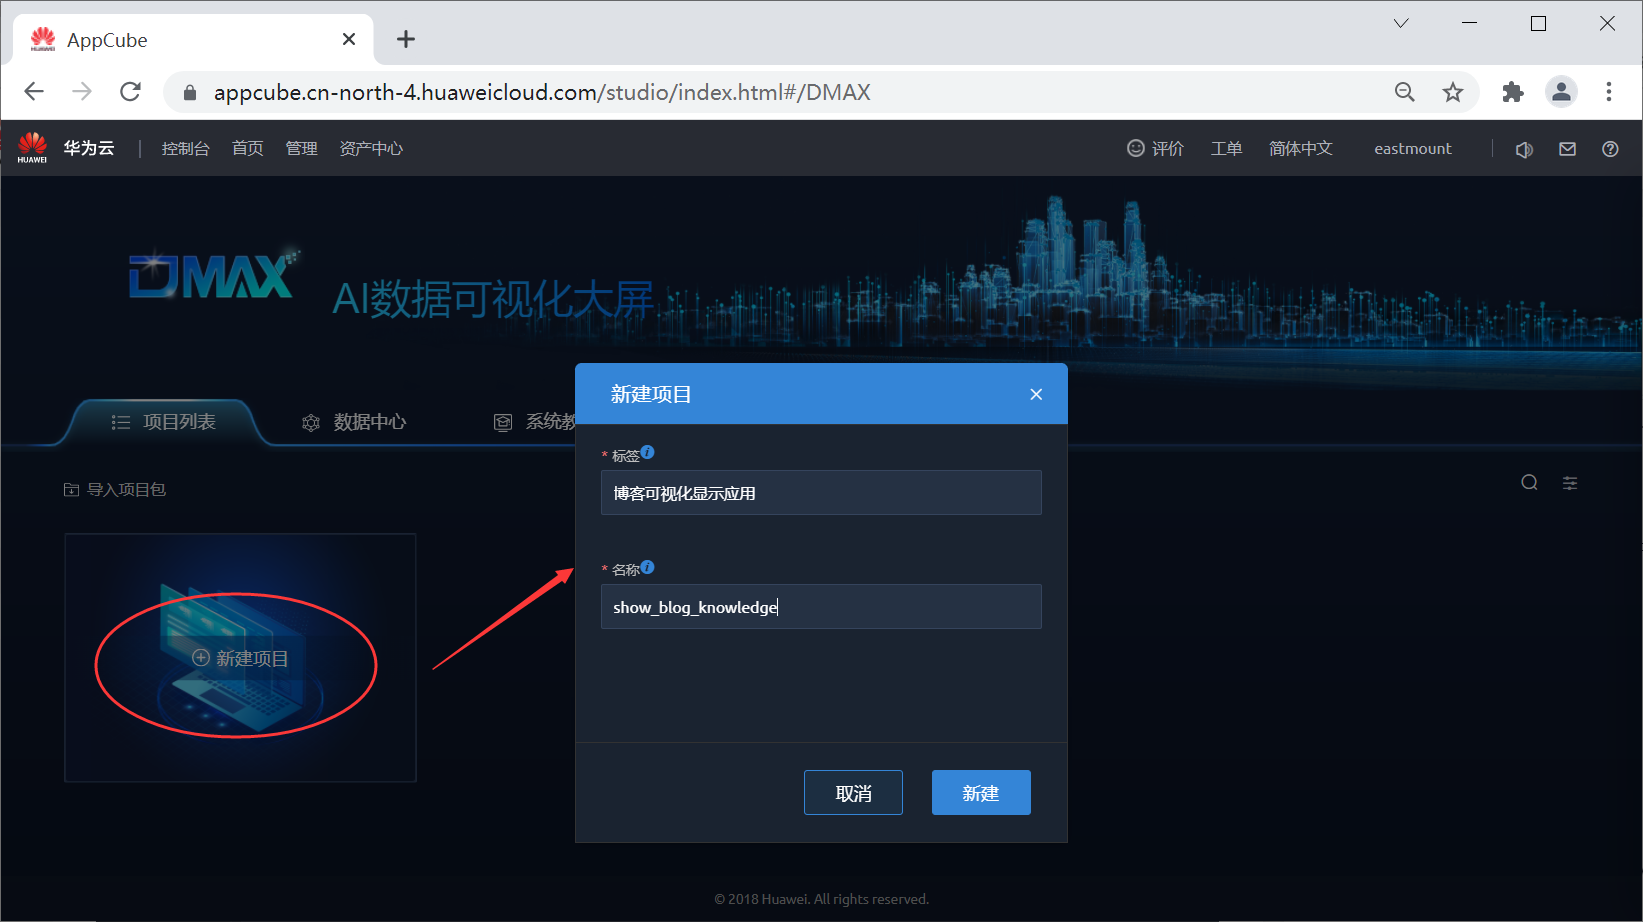1643x922 pixels.
Task: Open the help question mark icon
Action: [x=1610, y=149]
